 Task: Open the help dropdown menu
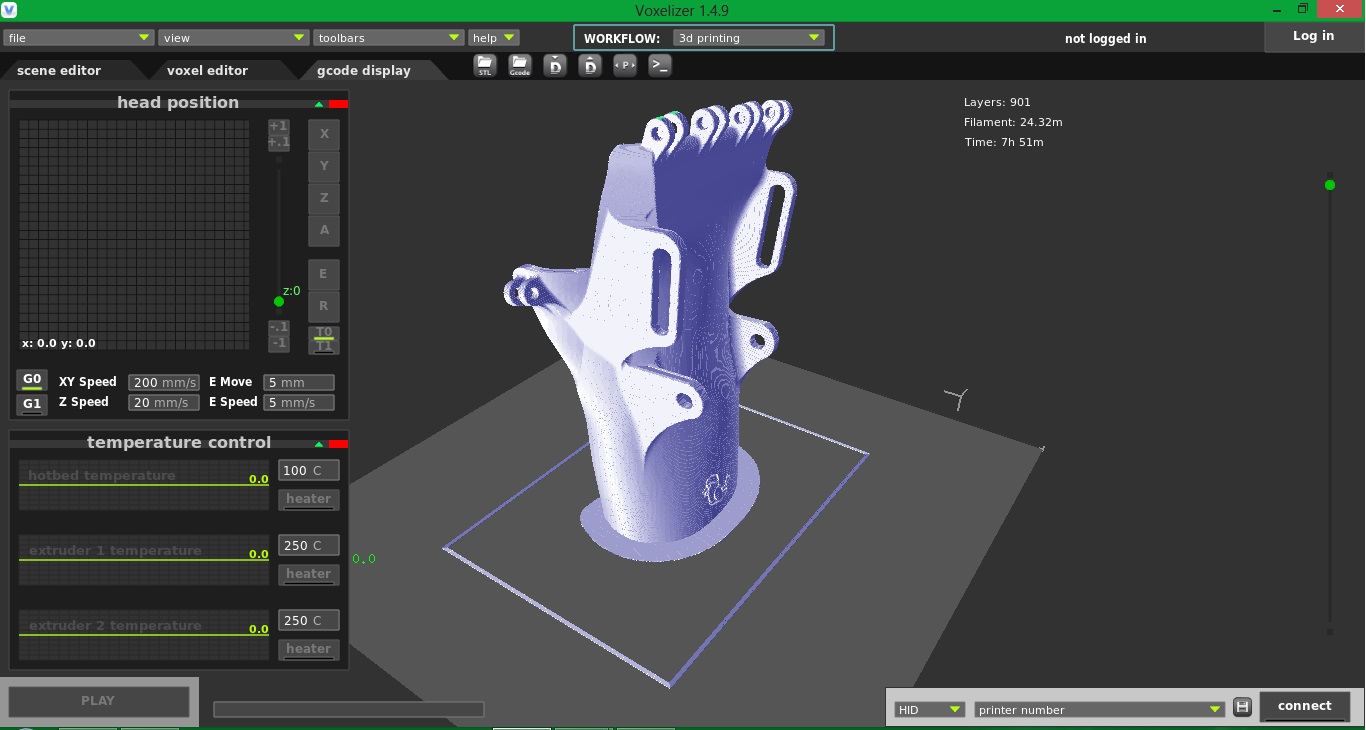click(493, 38)
